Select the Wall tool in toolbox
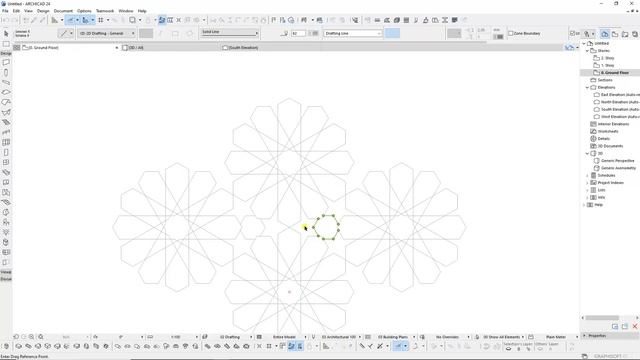Image resolution: width=640 pixels, height=360 pixels. tap(6, 62)
